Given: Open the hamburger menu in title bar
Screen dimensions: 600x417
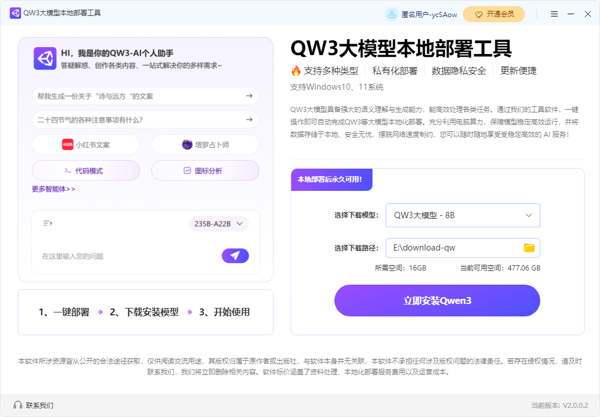Looking at the screenshot, I should [555, 15].
